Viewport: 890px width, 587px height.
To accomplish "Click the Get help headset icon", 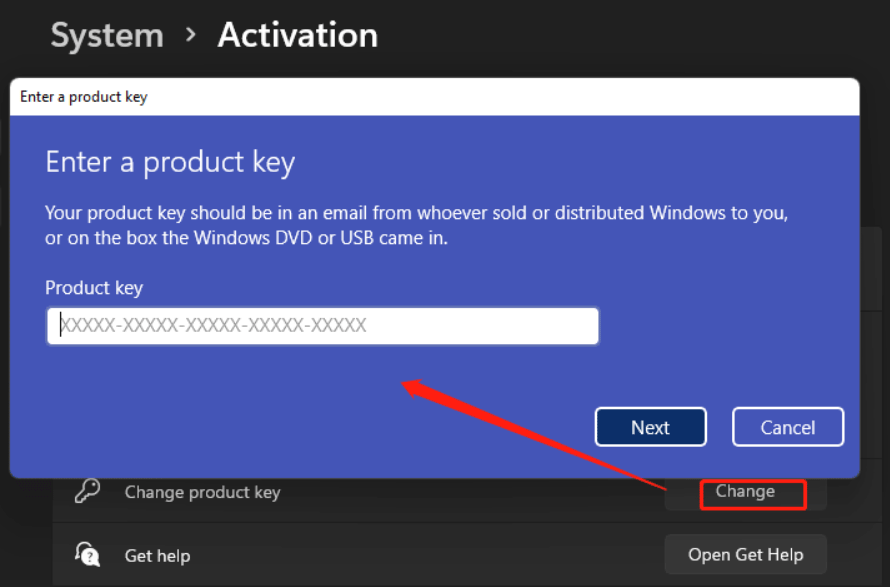I will tap(88, 555).
